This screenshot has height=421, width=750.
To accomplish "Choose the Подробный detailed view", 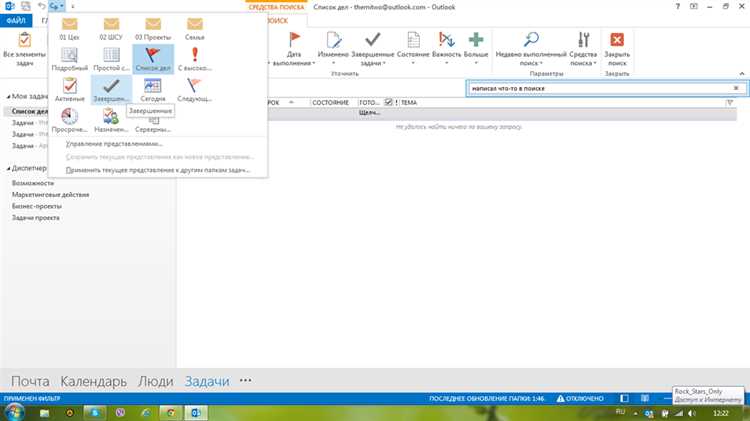I will pyautogui.click(x=69, y=59).
